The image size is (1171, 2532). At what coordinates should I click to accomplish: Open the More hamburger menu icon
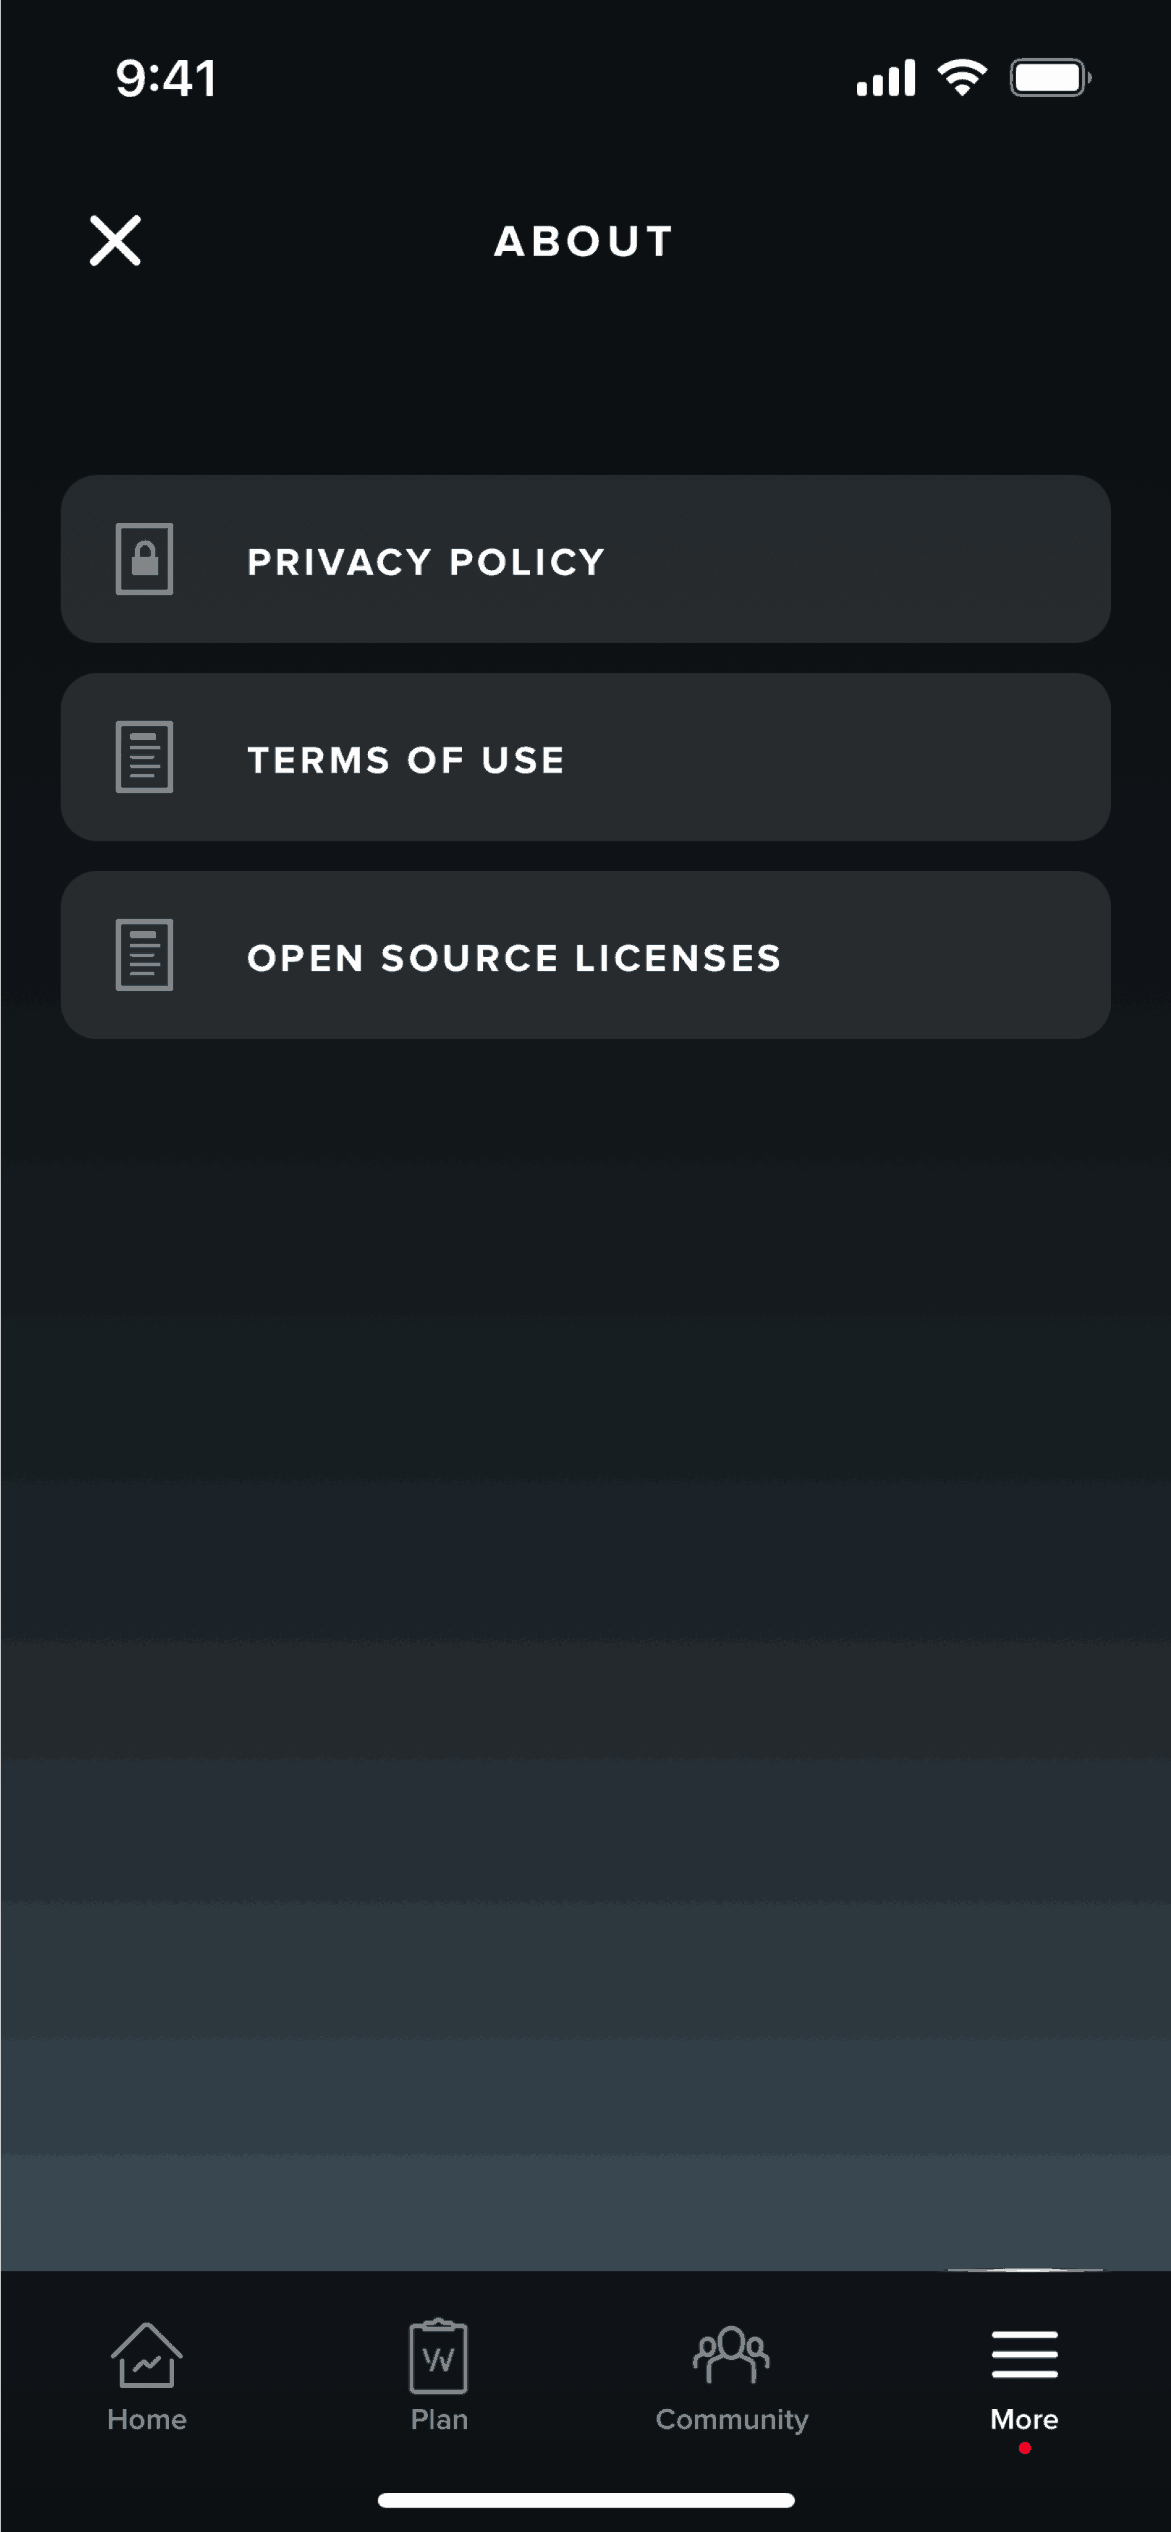(1023, 2356)
